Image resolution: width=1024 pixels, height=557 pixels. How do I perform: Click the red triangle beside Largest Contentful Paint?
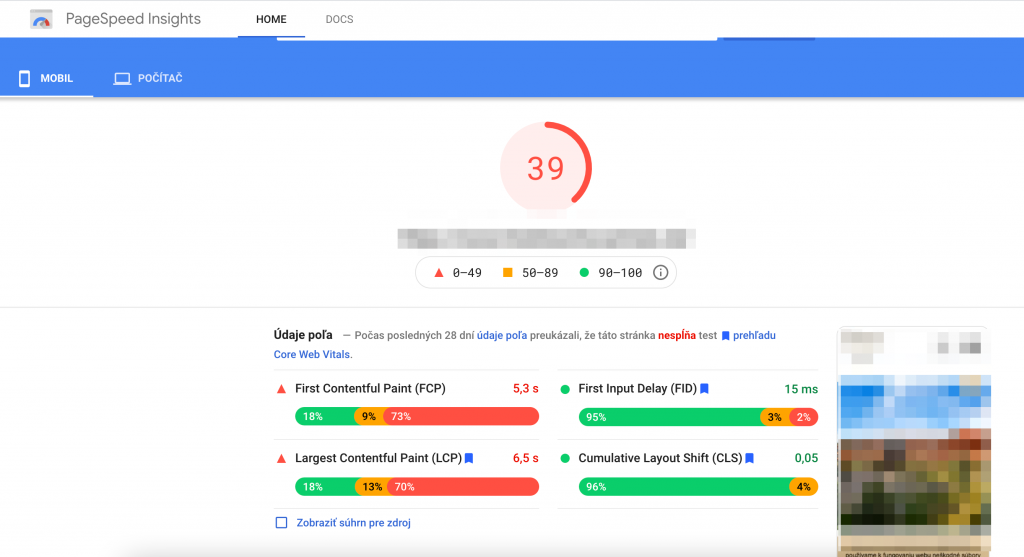pyautogui.click(x=281, y=459)
